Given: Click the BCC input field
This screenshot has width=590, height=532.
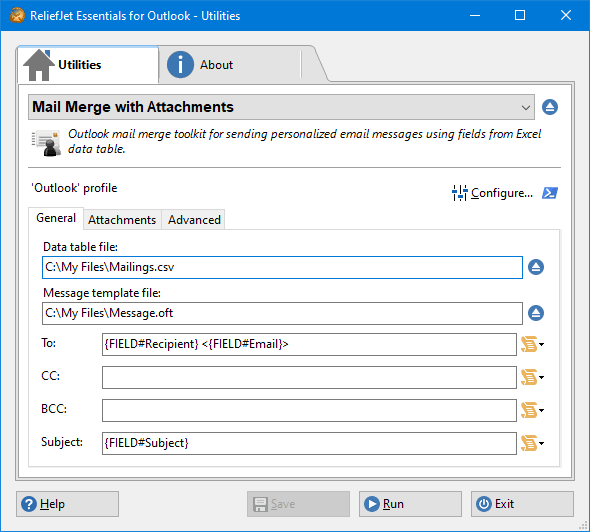Looking at the screenshot, I should (309, 410).
